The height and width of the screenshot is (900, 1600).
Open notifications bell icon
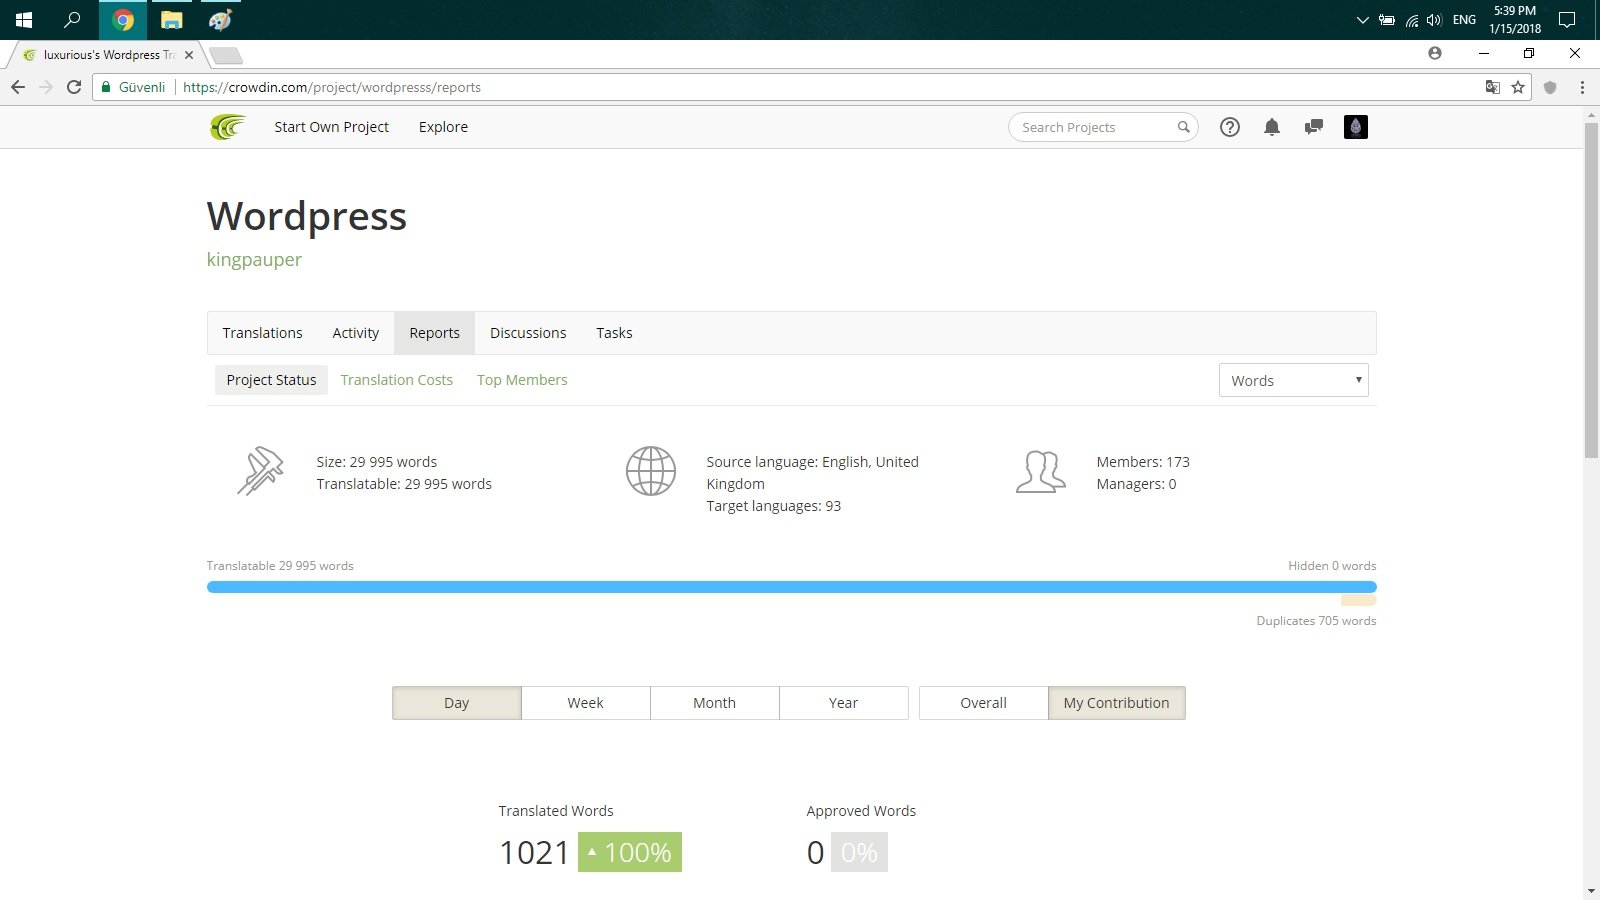click(1272, 127)
